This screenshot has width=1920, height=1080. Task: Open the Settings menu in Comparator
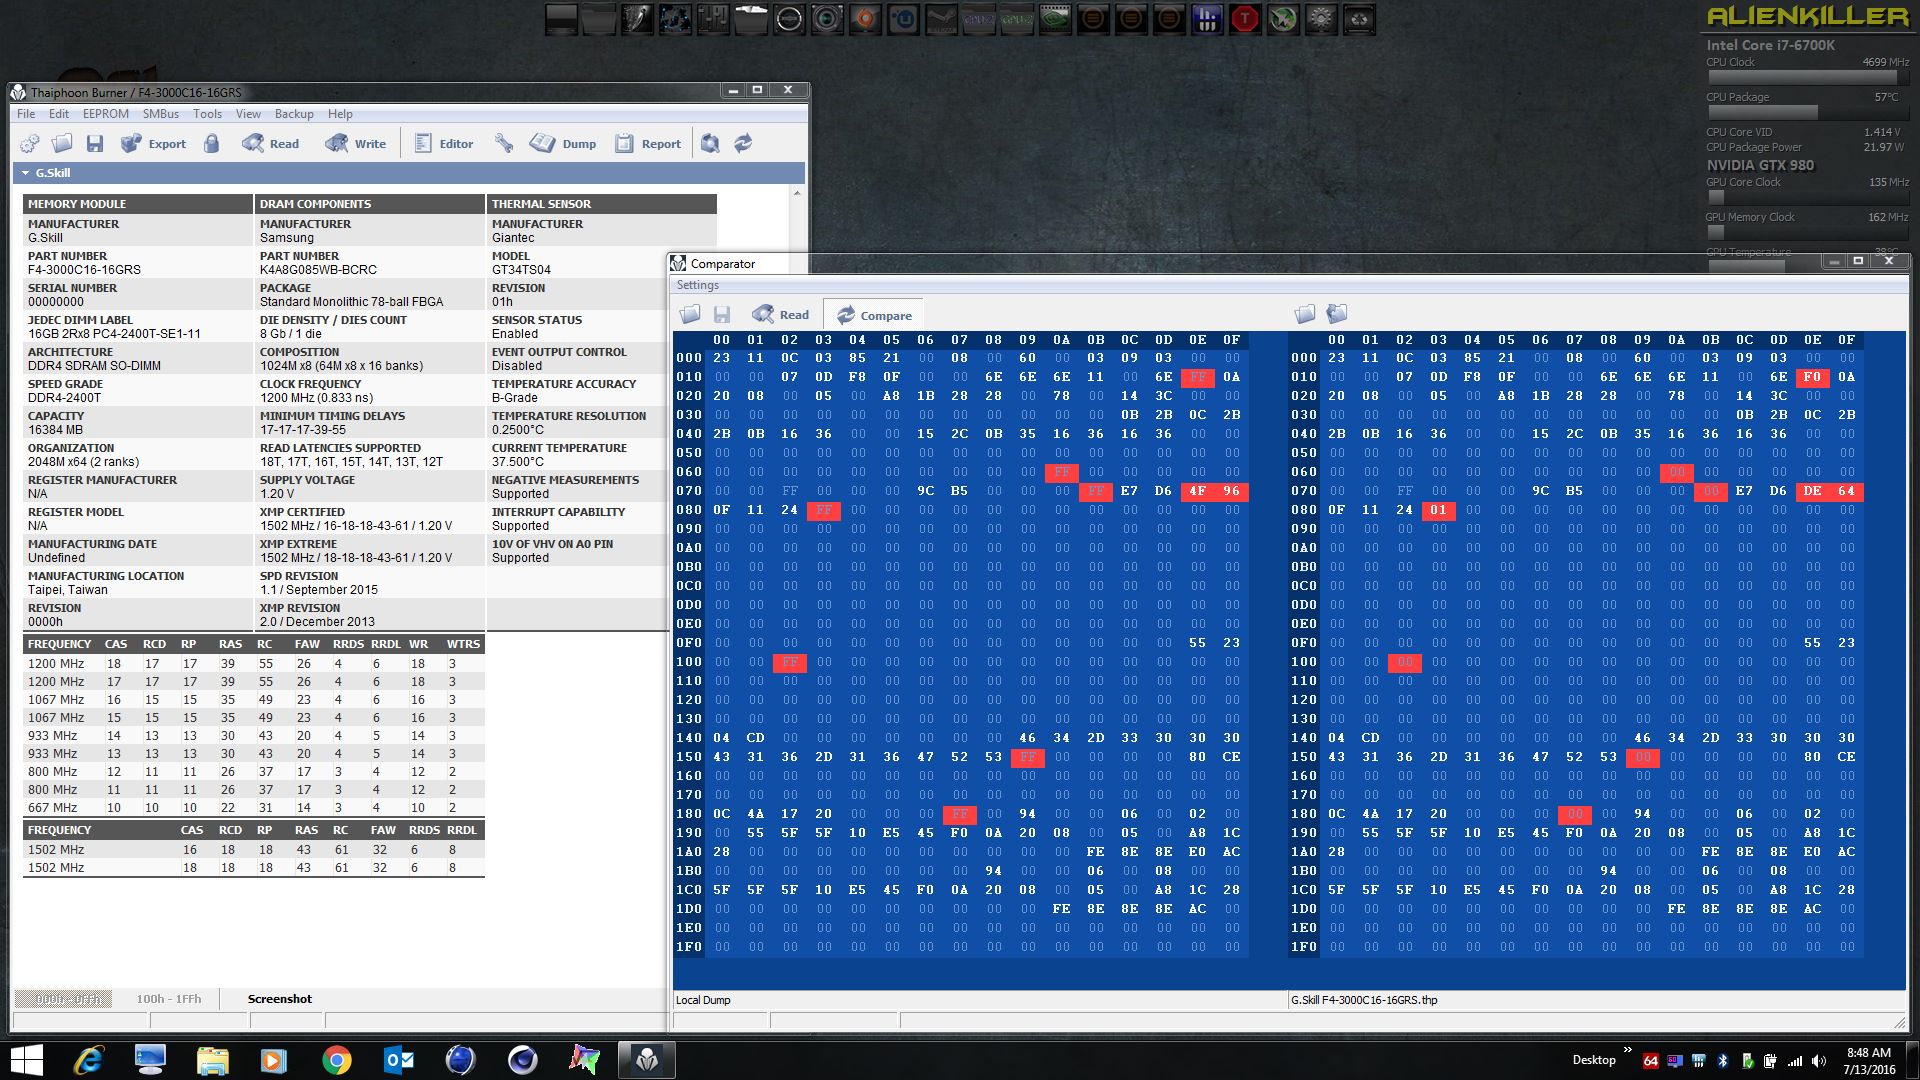pyautogui.click(x=698, y=285)
